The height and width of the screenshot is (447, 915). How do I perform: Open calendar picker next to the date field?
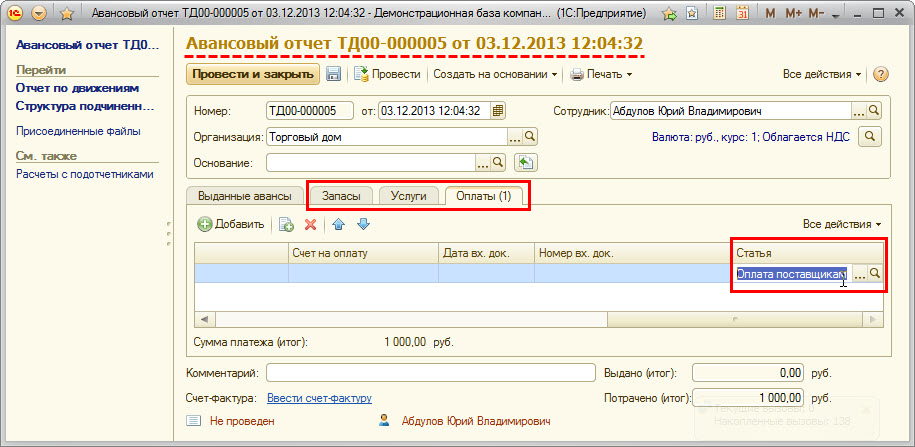click(x=498, y=111)
